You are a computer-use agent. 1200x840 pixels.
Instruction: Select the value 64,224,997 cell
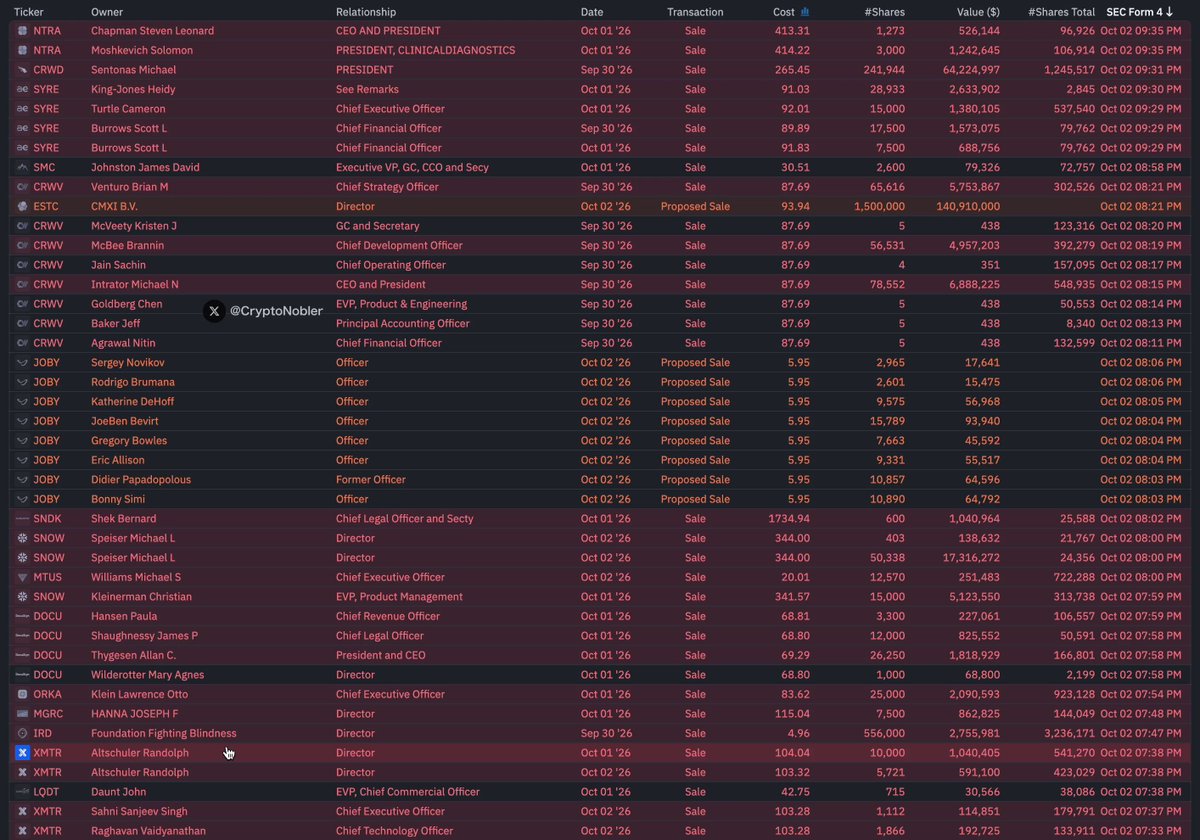(x=970, y=70)
